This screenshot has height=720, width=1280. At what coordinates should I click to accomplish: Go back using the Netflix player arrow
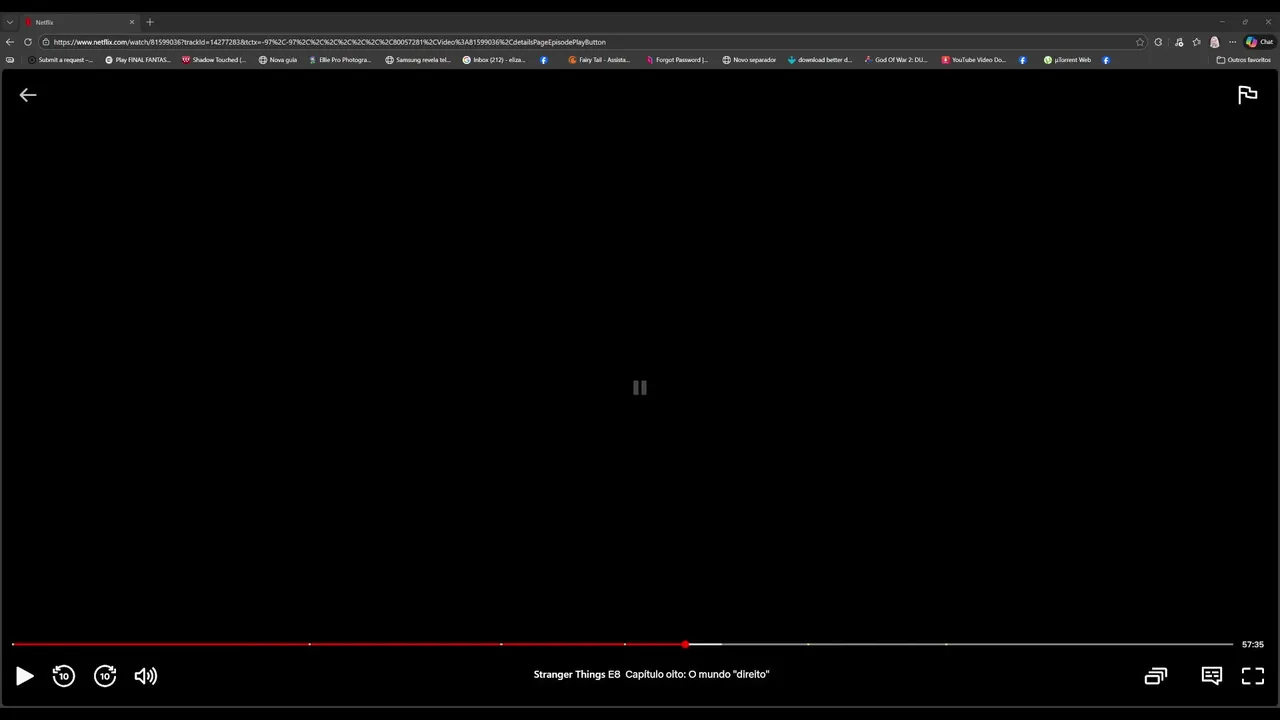(28, 95)
